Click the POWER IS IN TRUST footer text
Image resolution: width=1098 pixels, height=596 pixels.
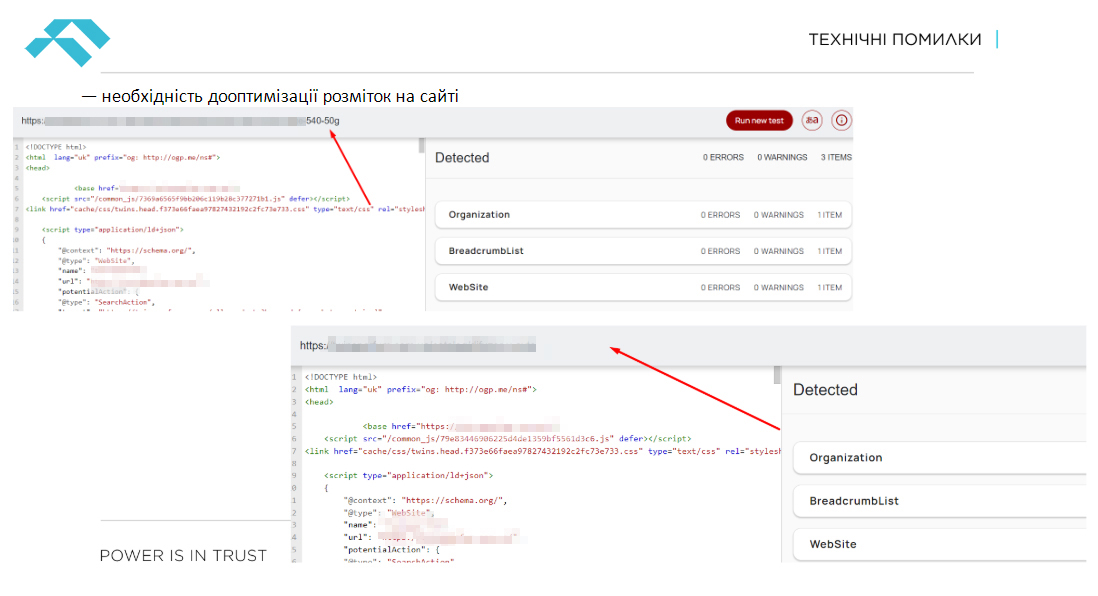(x=183, y=555)
